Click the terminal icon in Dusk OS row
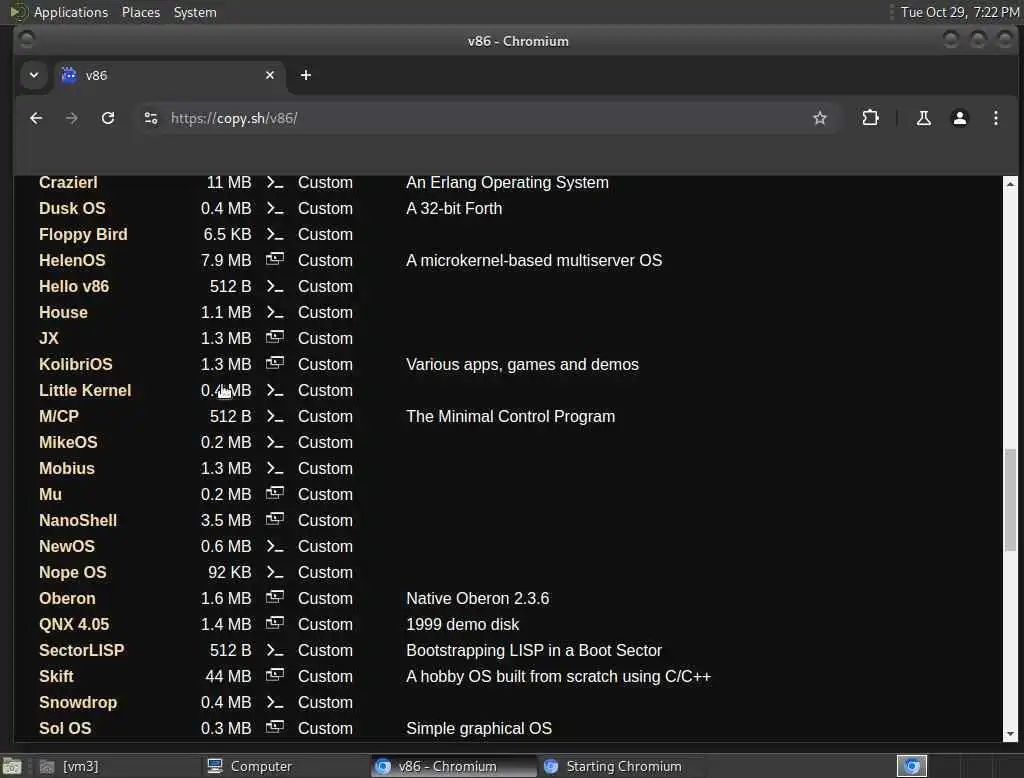This screenshot has height=778, width=1024. click(x=275, y=208)
